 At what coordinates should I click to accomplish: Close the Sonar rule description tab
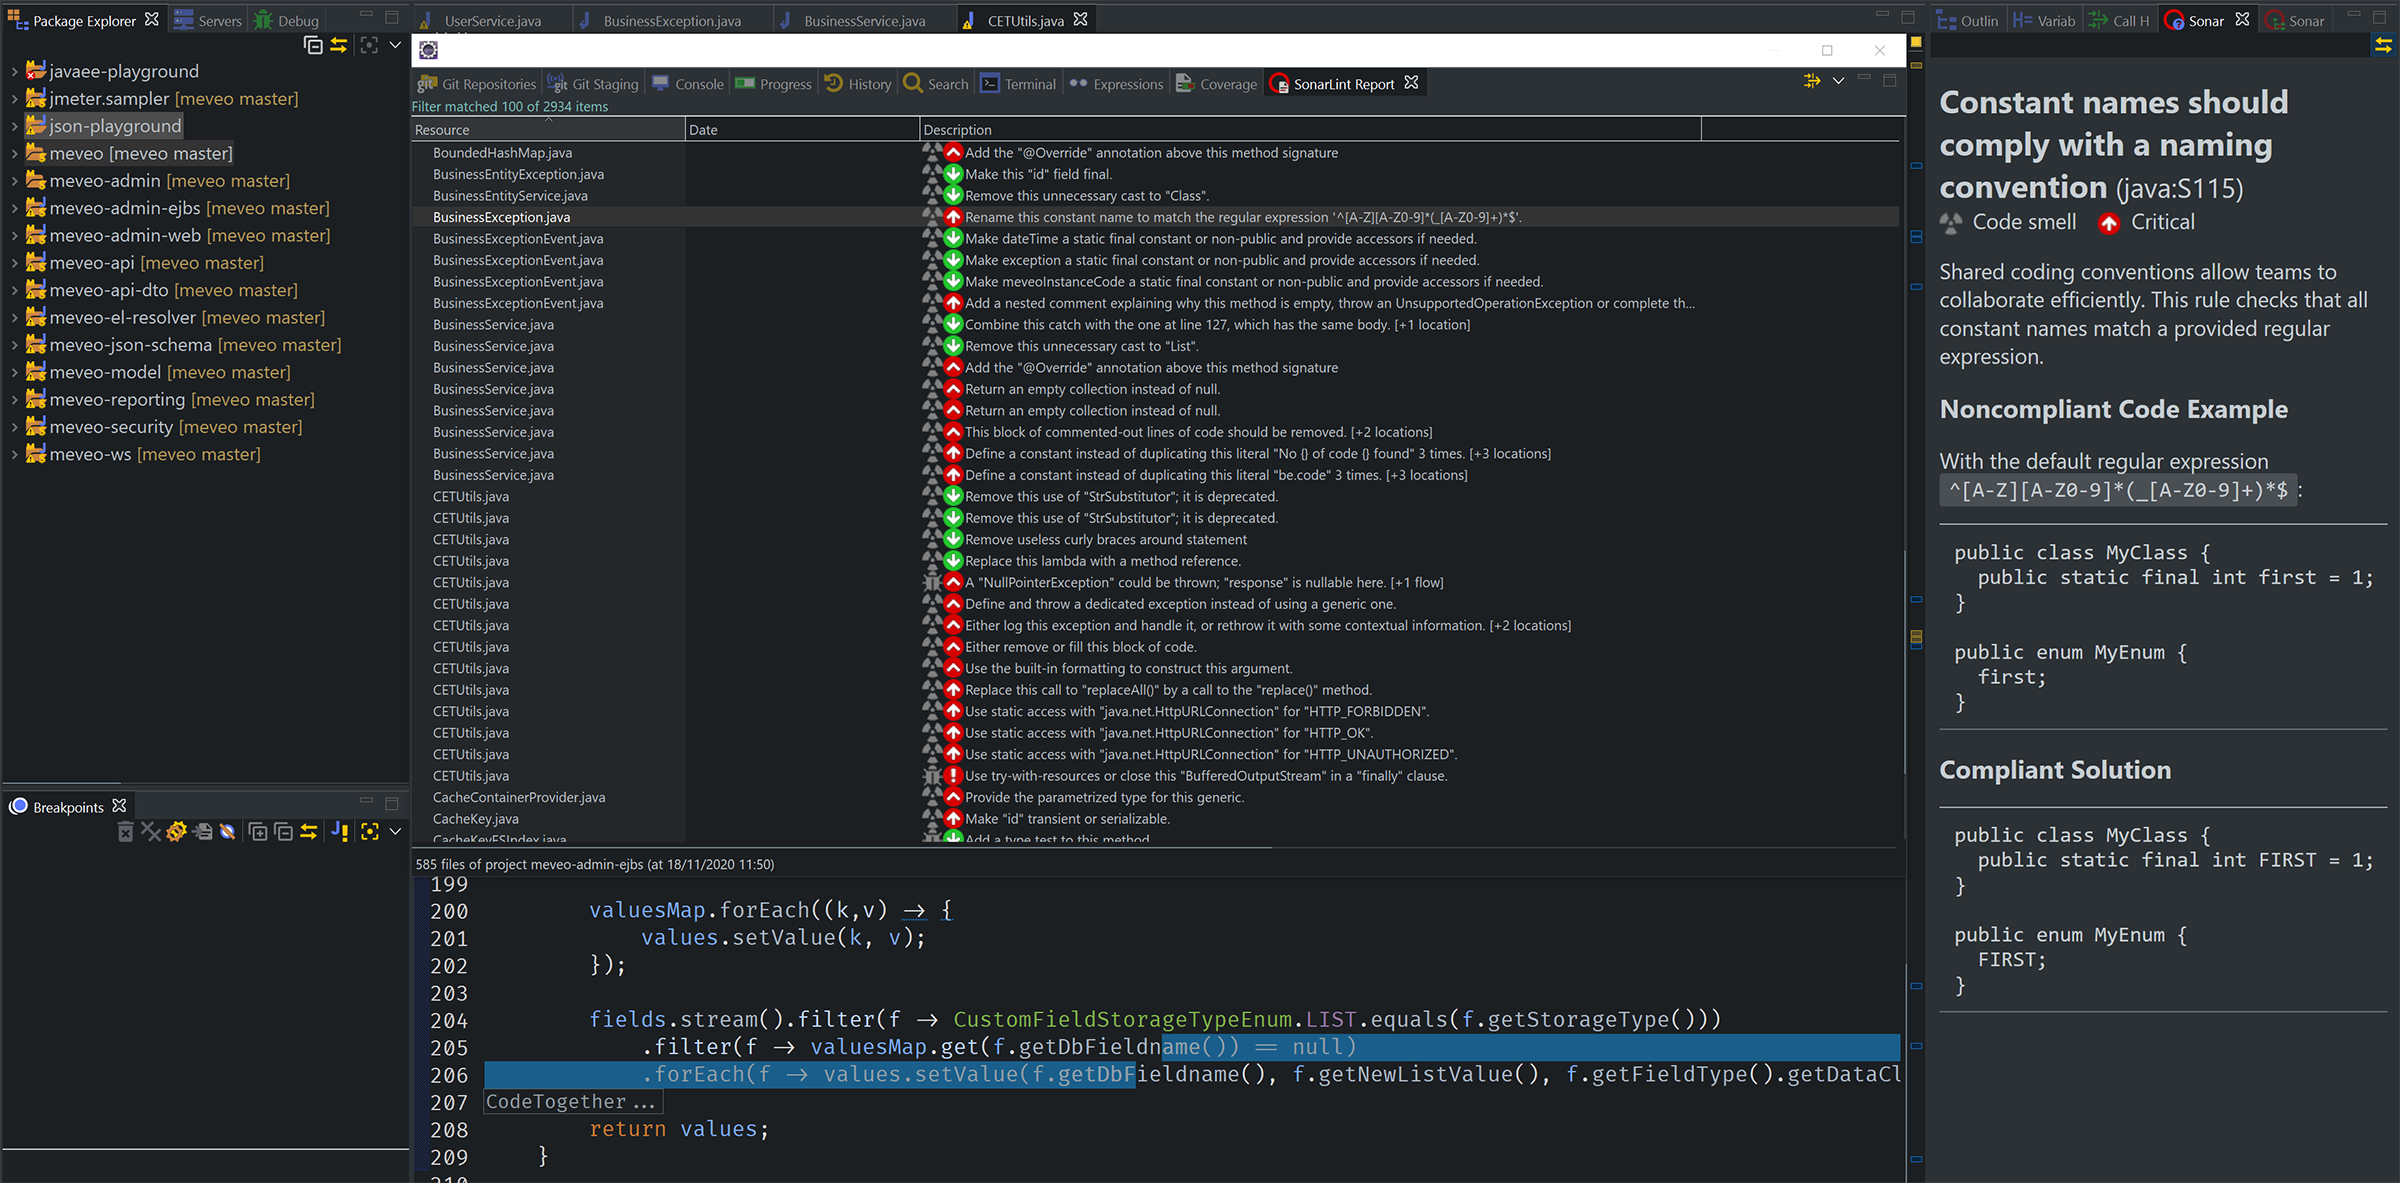pyautogui.click(x=2243, y=19)
